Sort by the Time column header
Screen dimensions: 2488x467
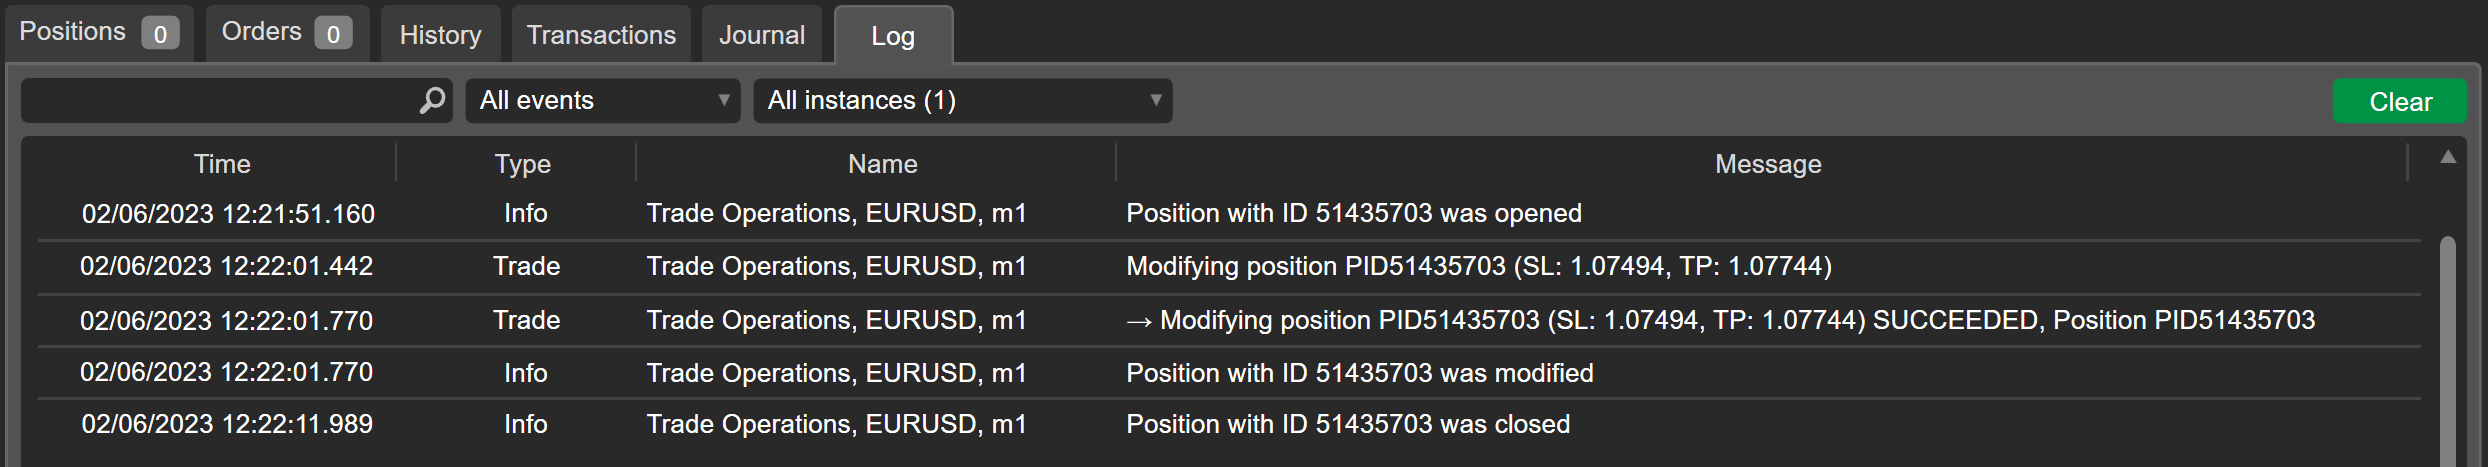pyautogui.click(x=221, y=163)
